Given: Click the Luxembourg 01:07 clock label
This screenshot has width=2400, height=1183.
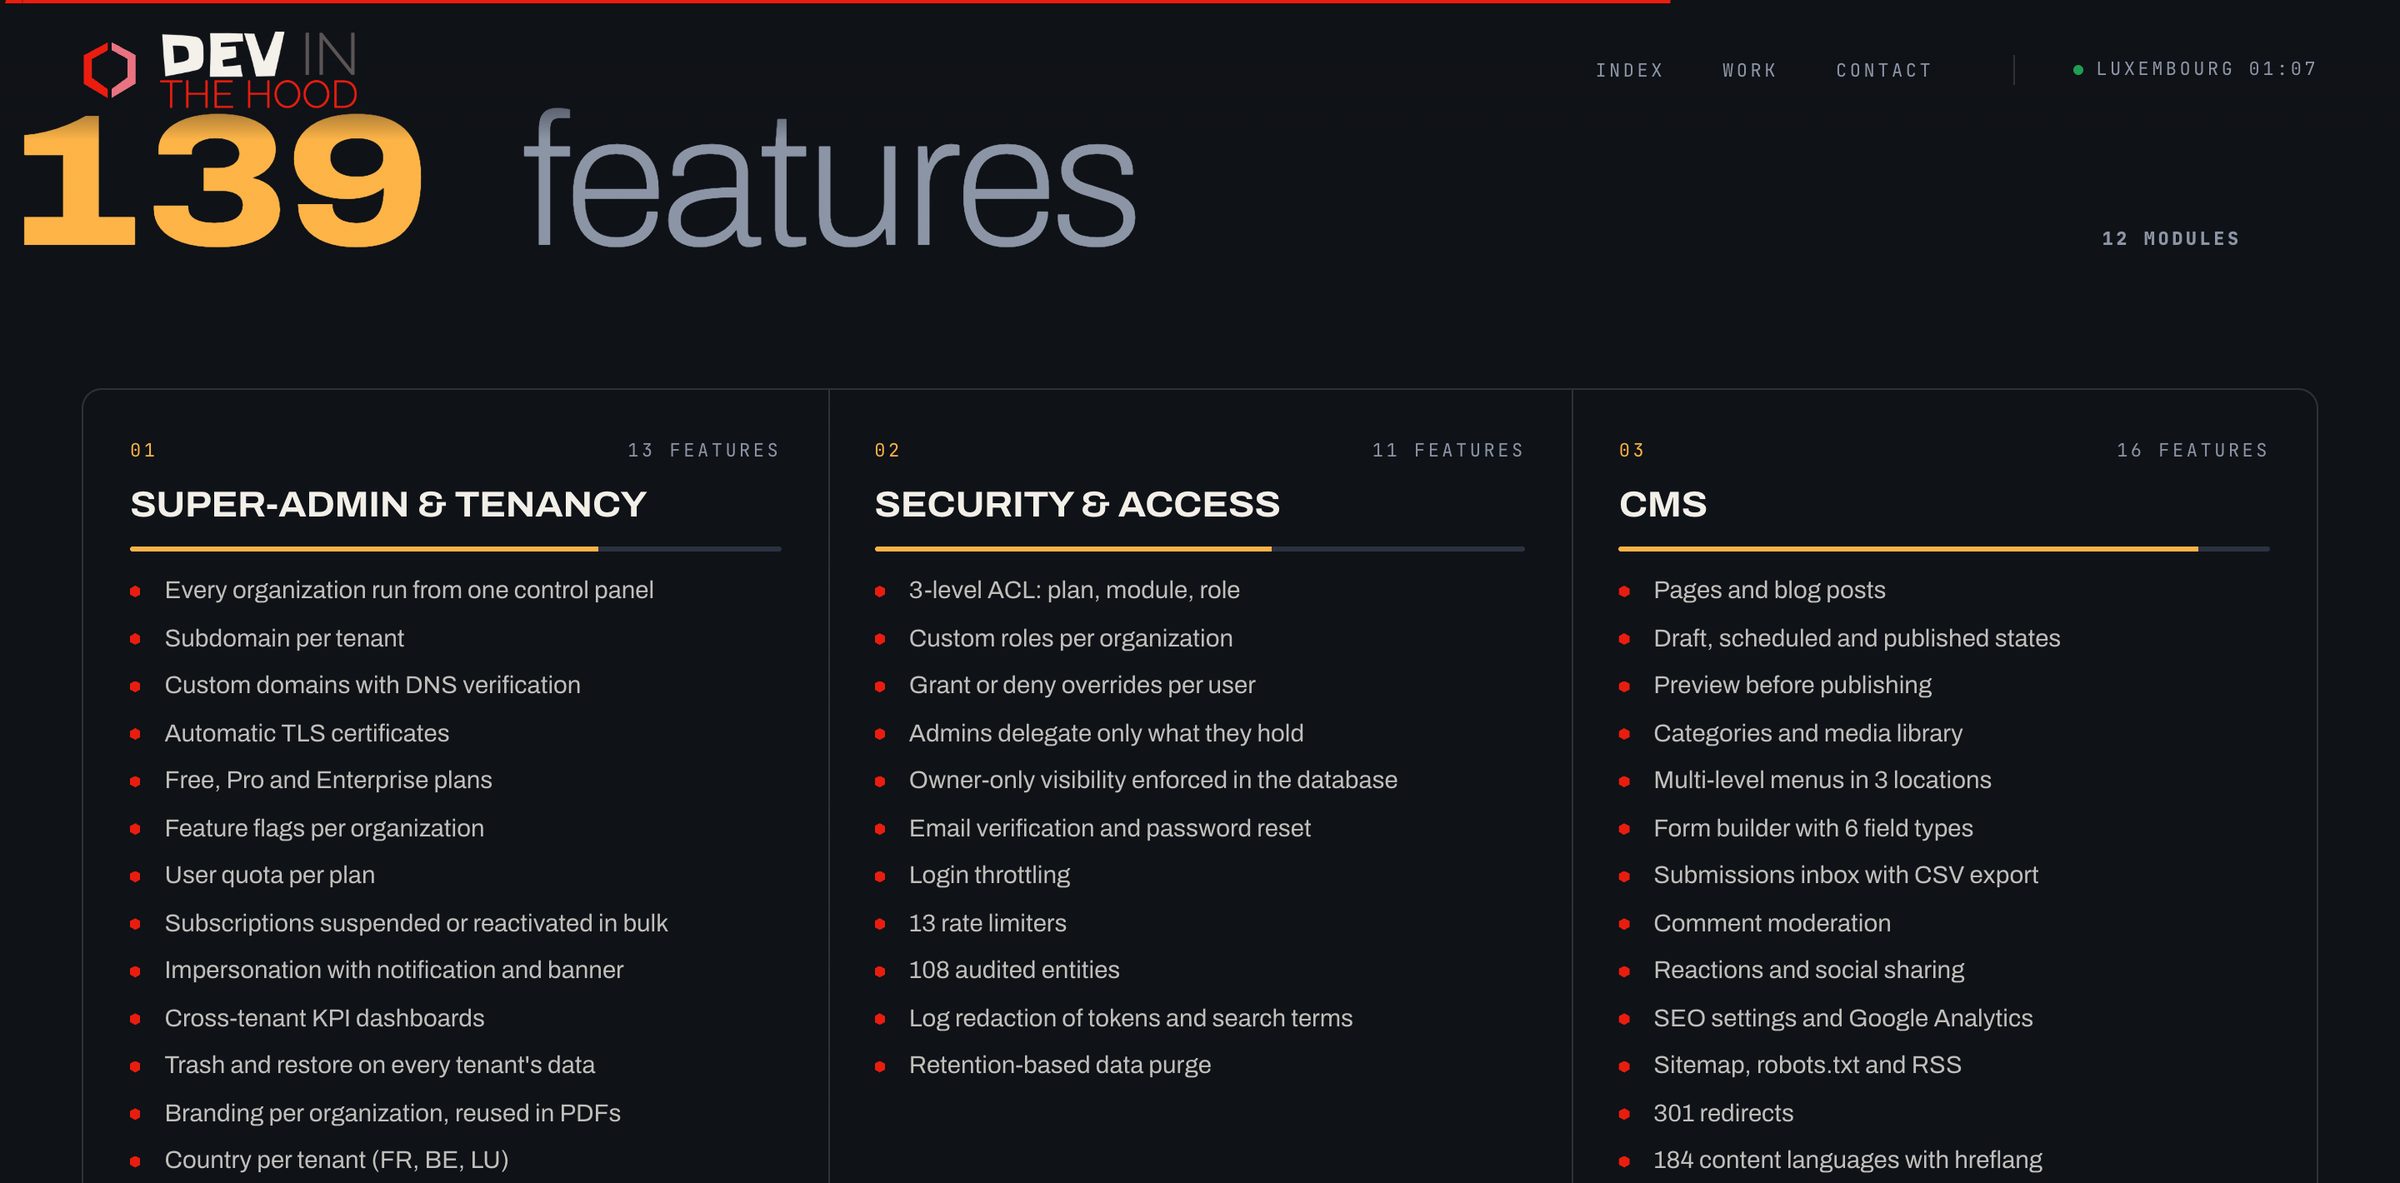Looking at the screenshot, I should [x=2206, y=69].
